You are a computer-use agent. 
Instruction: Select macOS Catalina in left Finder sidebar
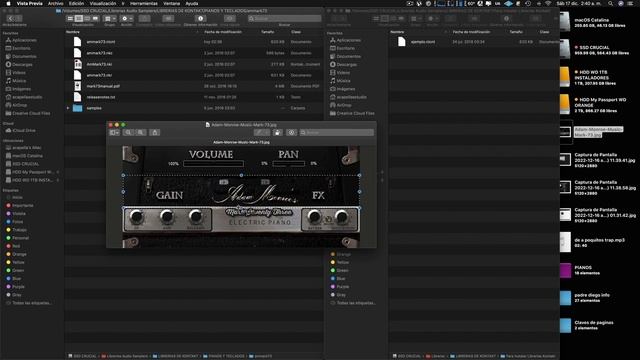click(x=27, y=156)
